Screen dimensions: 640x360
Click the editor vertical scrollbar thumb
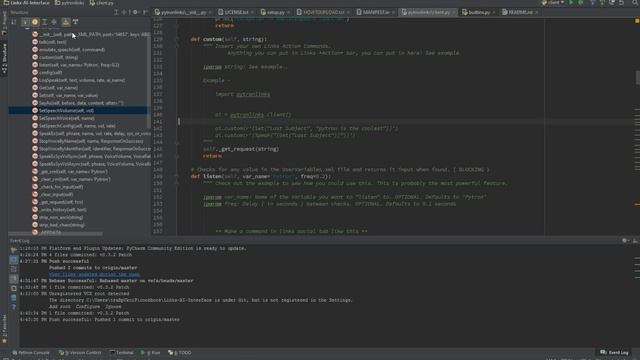(x=637, y=78)
